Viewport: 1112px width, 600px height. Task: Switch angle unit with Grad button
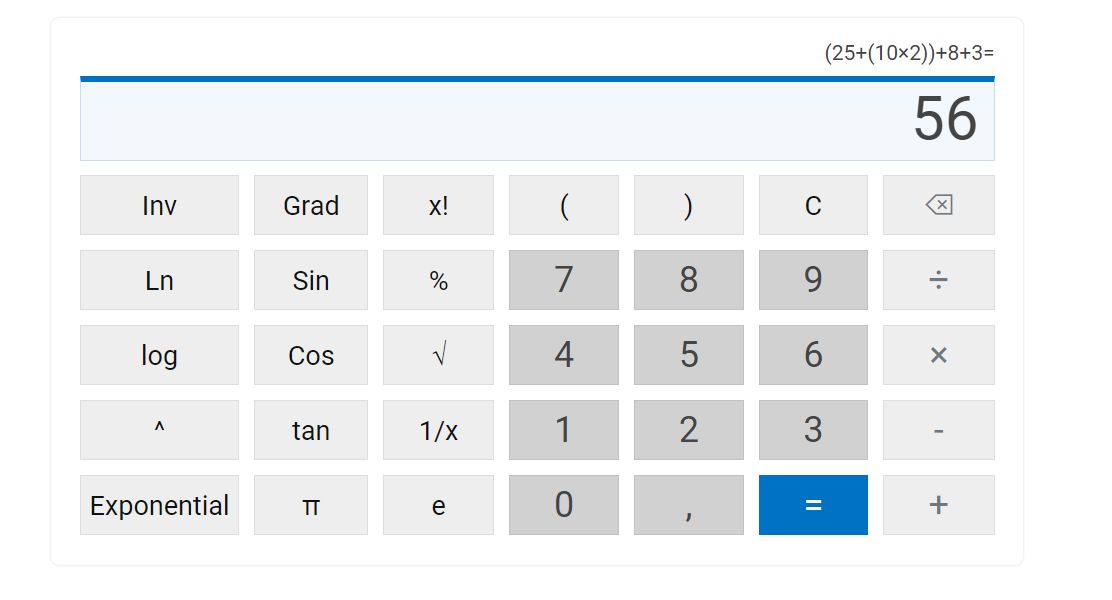coord(310,205)
